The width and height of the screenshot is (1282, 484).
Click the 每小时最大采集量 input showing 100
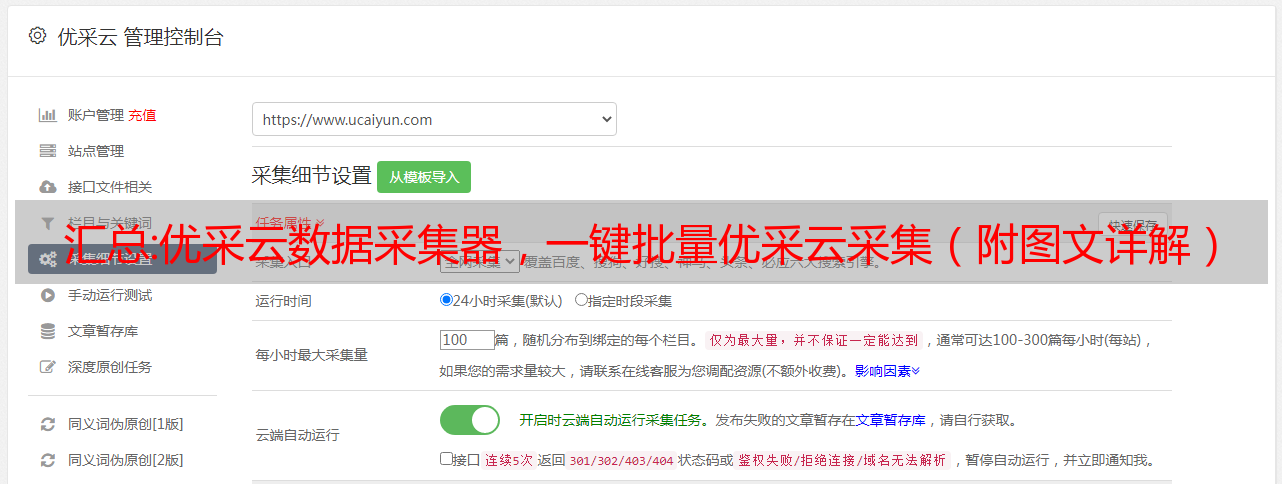[467, 340]
